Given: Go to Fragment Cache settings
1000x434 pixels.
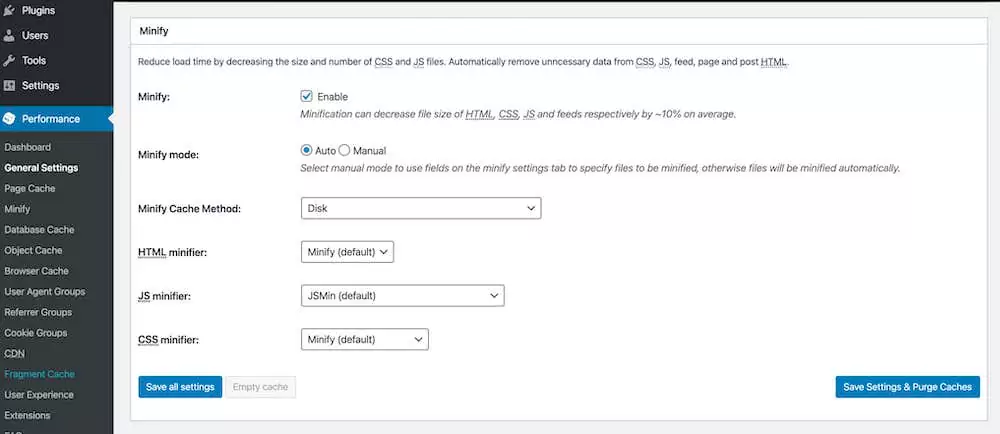Looking at the screenshot, I should click(39, 374).
